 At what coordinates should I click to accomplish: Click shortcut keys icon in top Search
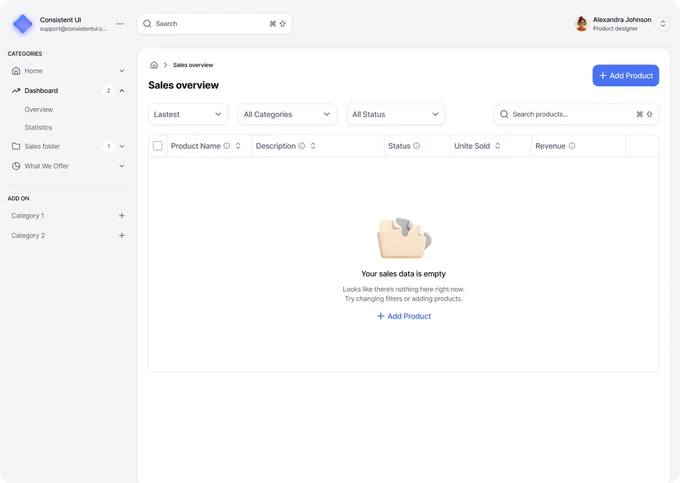pyautogui.click(x=278, y=24)
